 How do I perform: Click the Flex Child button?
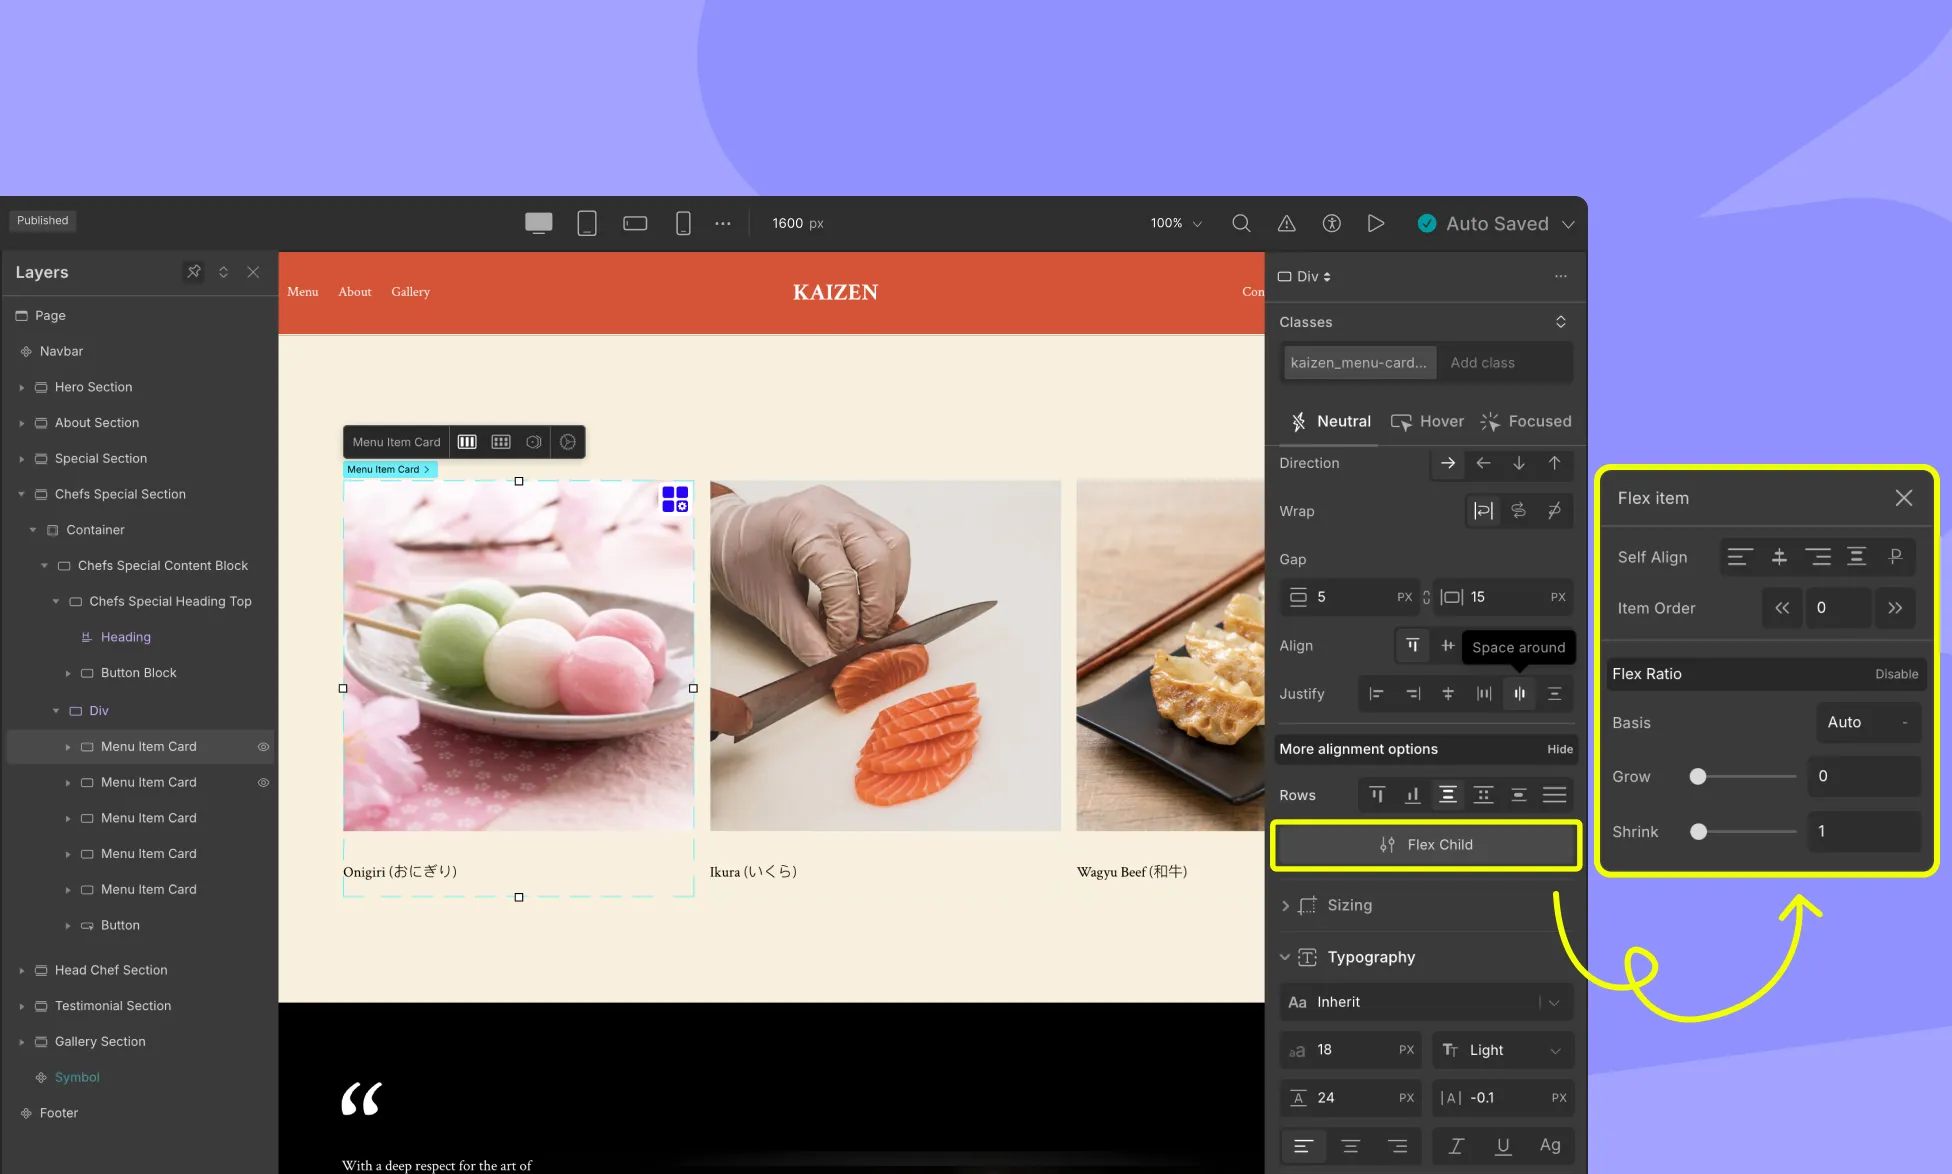click(x=1426, y=845)
